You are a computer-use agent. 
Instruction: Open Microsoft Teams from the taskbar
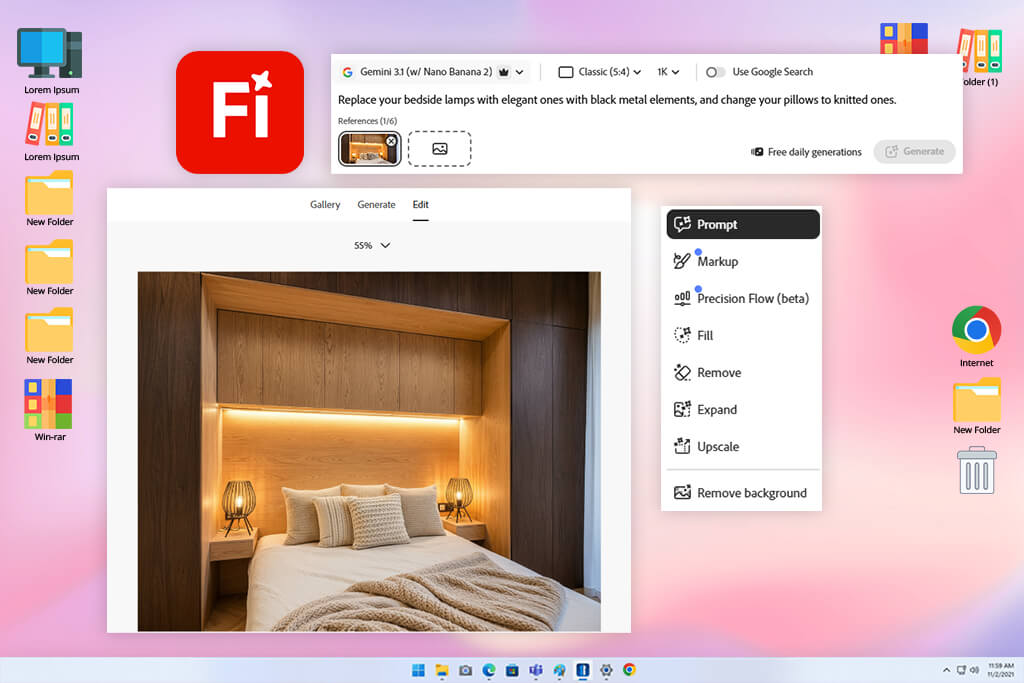[x=536, y=670]
